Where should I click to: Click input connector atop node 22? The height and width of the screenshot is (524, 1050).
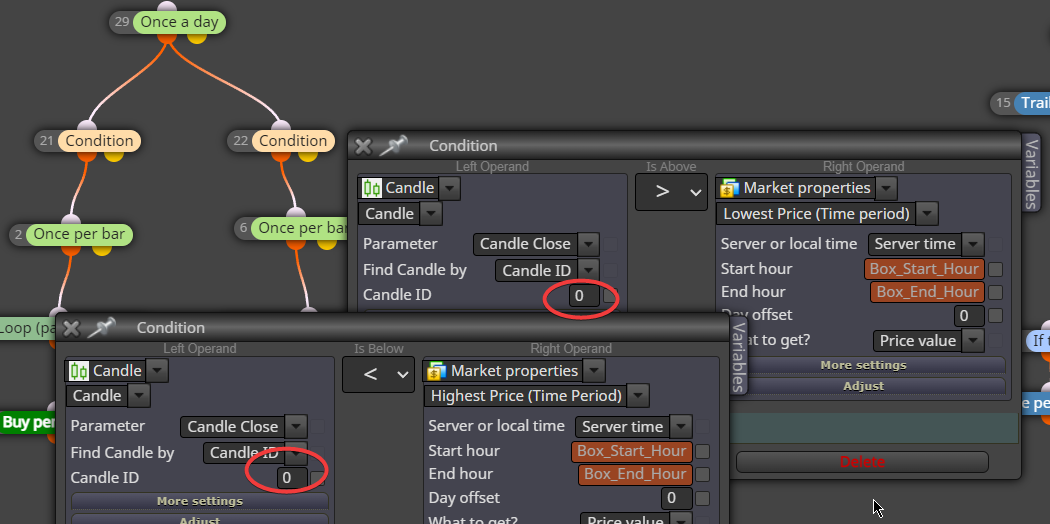tap(281, 126)
